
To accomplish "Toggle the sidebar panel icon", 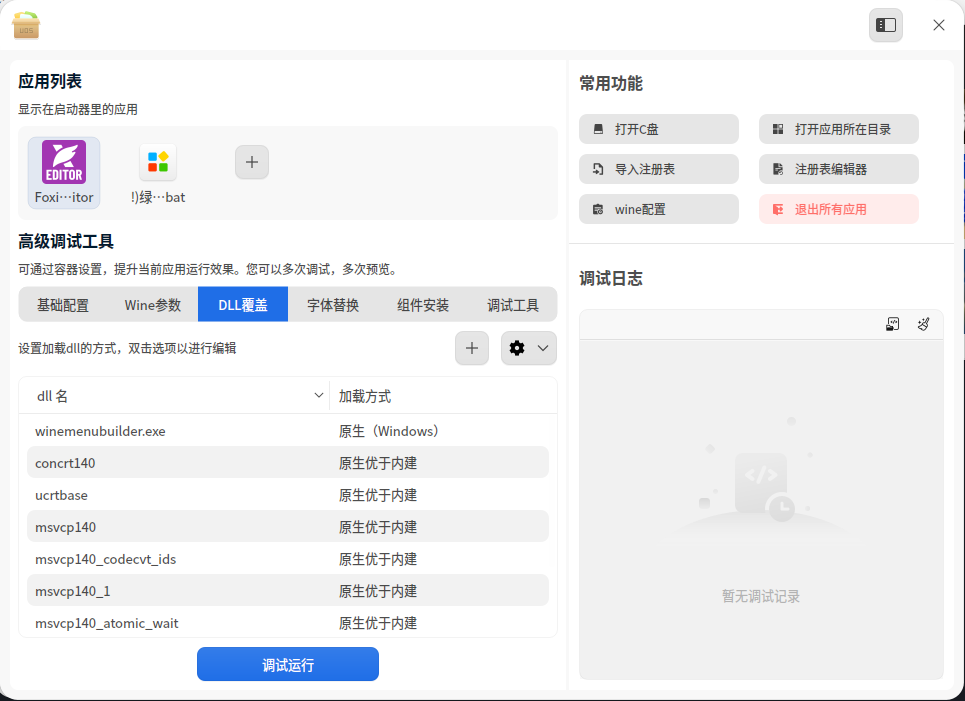I will (x=886, y=25).
